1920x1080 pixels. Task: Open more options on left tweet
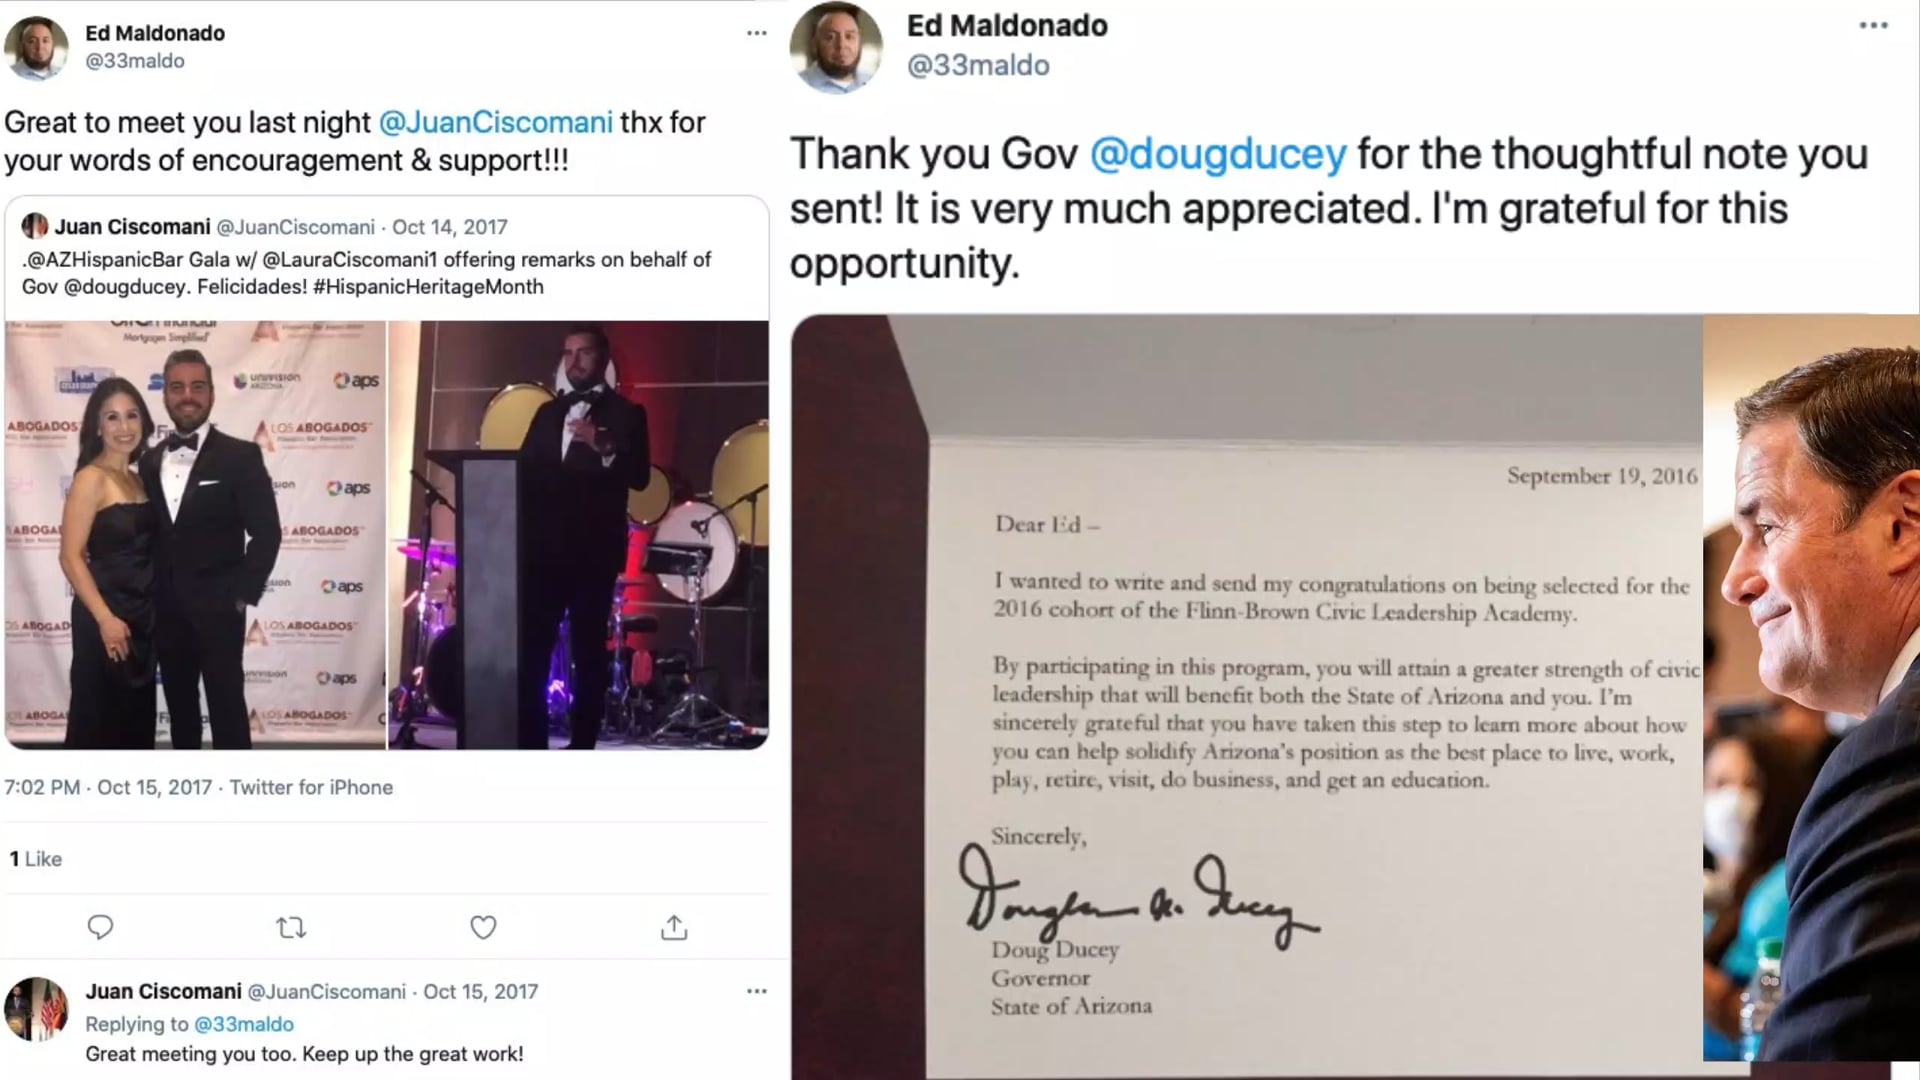pos(757,33)
